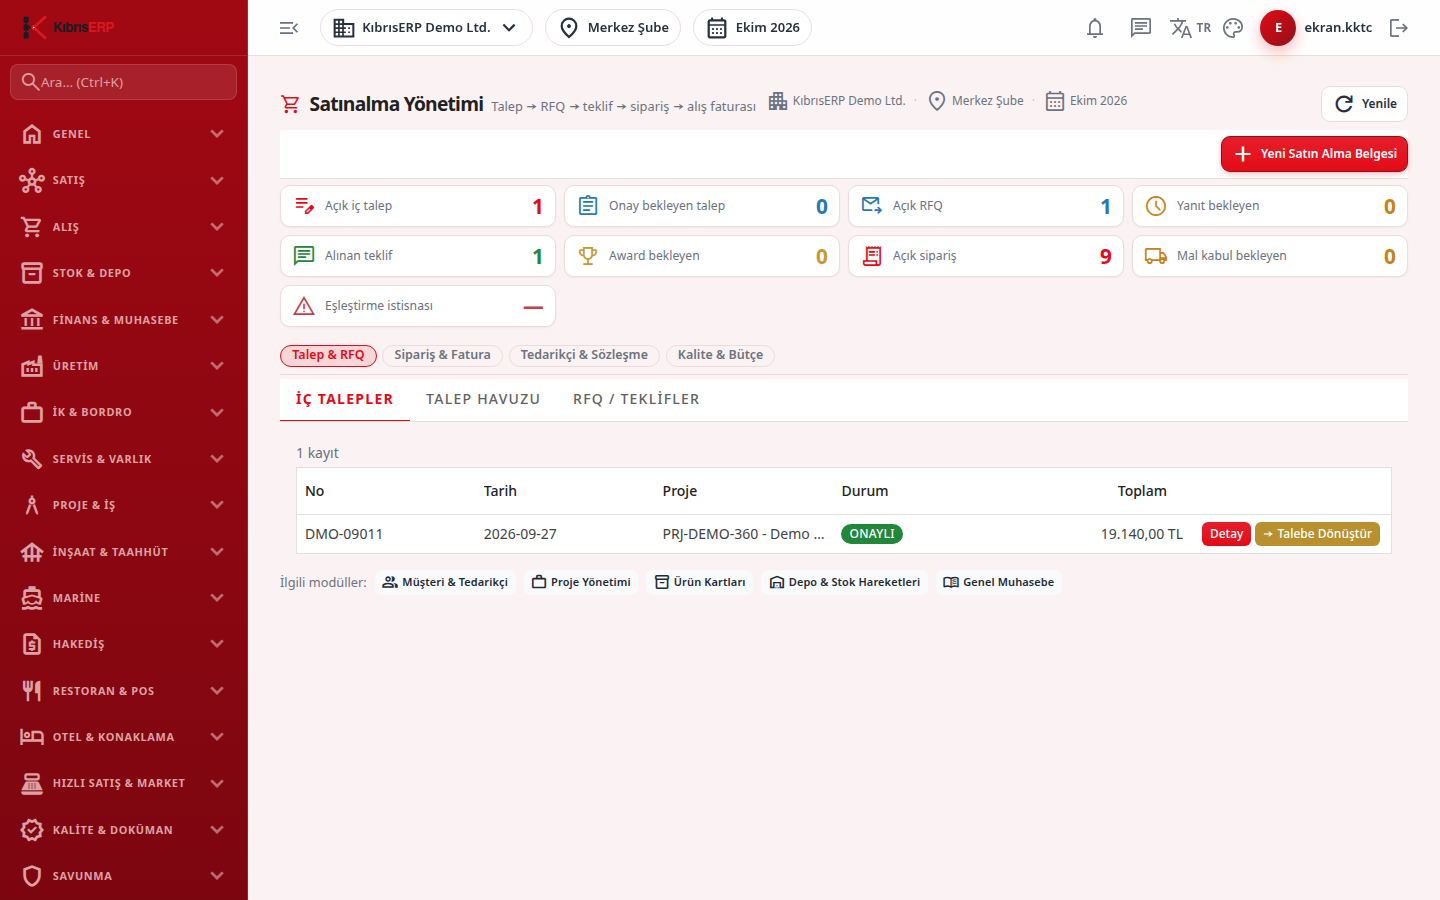Open RFQ / TEKLİFLER tab

click(636, 399)
